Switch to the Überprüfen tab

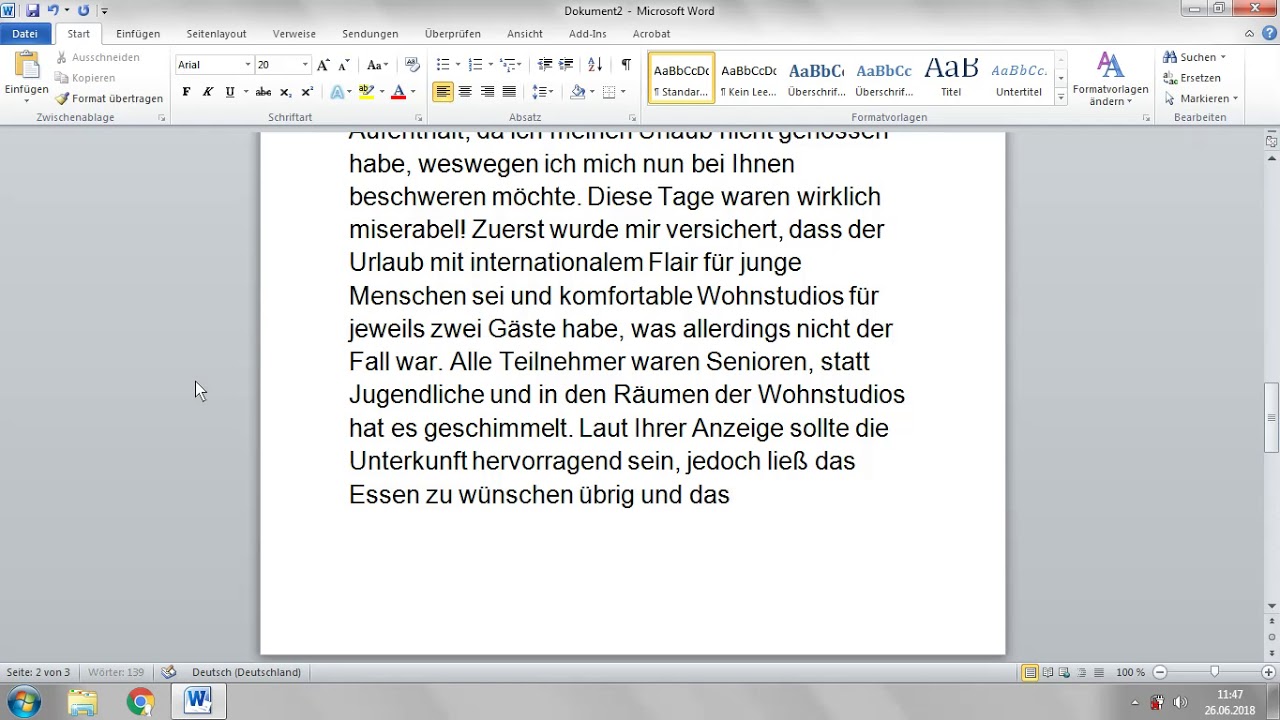click(x=453, y=34)
